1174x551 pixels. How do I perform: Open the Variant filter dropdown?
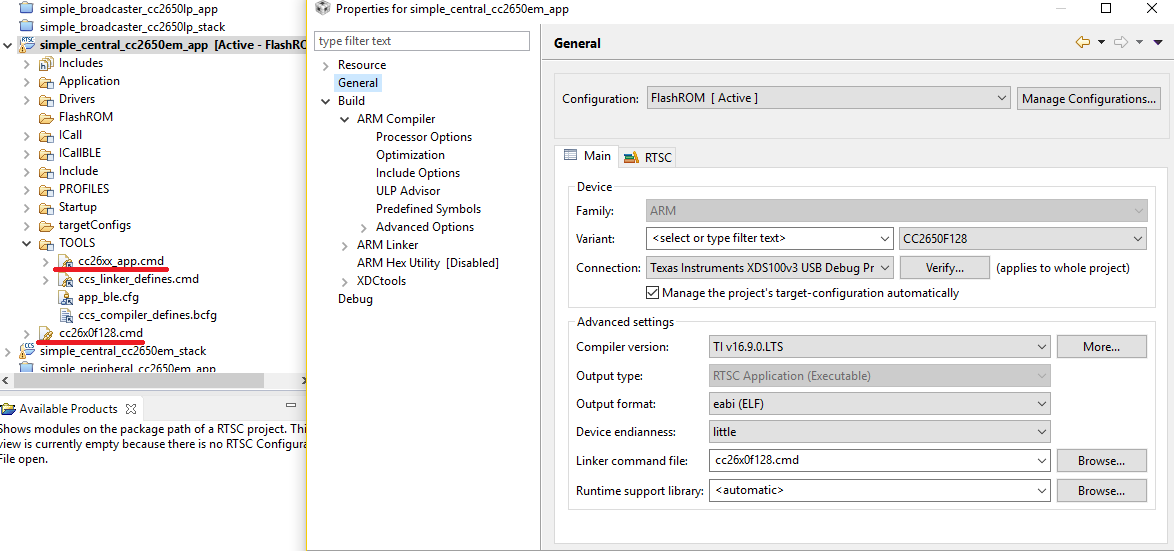pyautogui.click(x=885, y=240)
